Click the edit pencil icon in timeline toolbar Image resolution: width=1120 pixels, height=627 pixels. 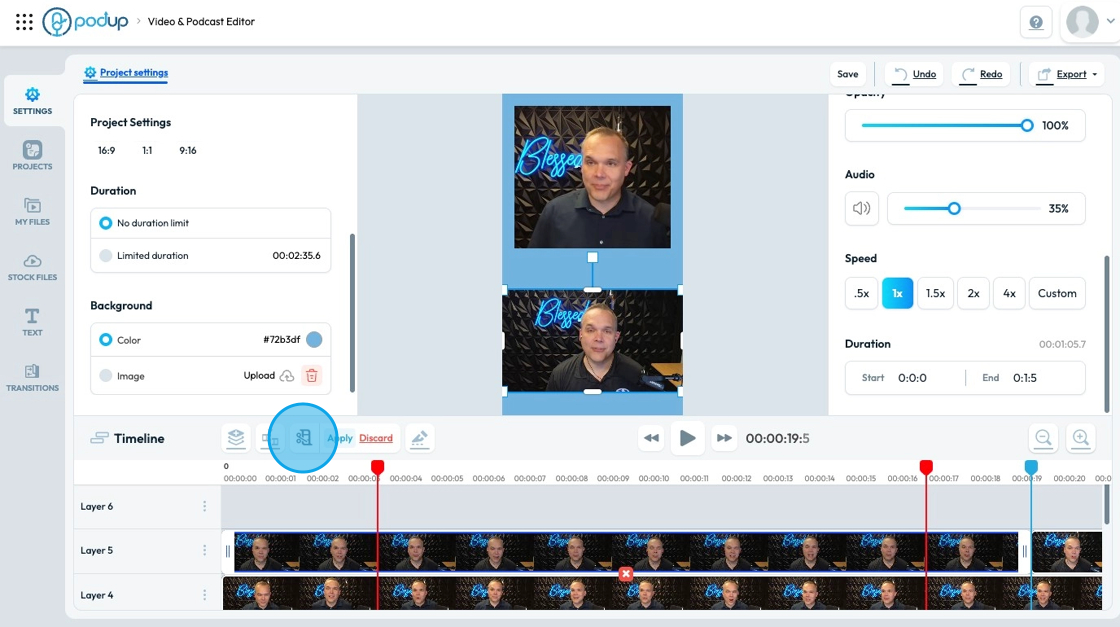tap(419, 438)
